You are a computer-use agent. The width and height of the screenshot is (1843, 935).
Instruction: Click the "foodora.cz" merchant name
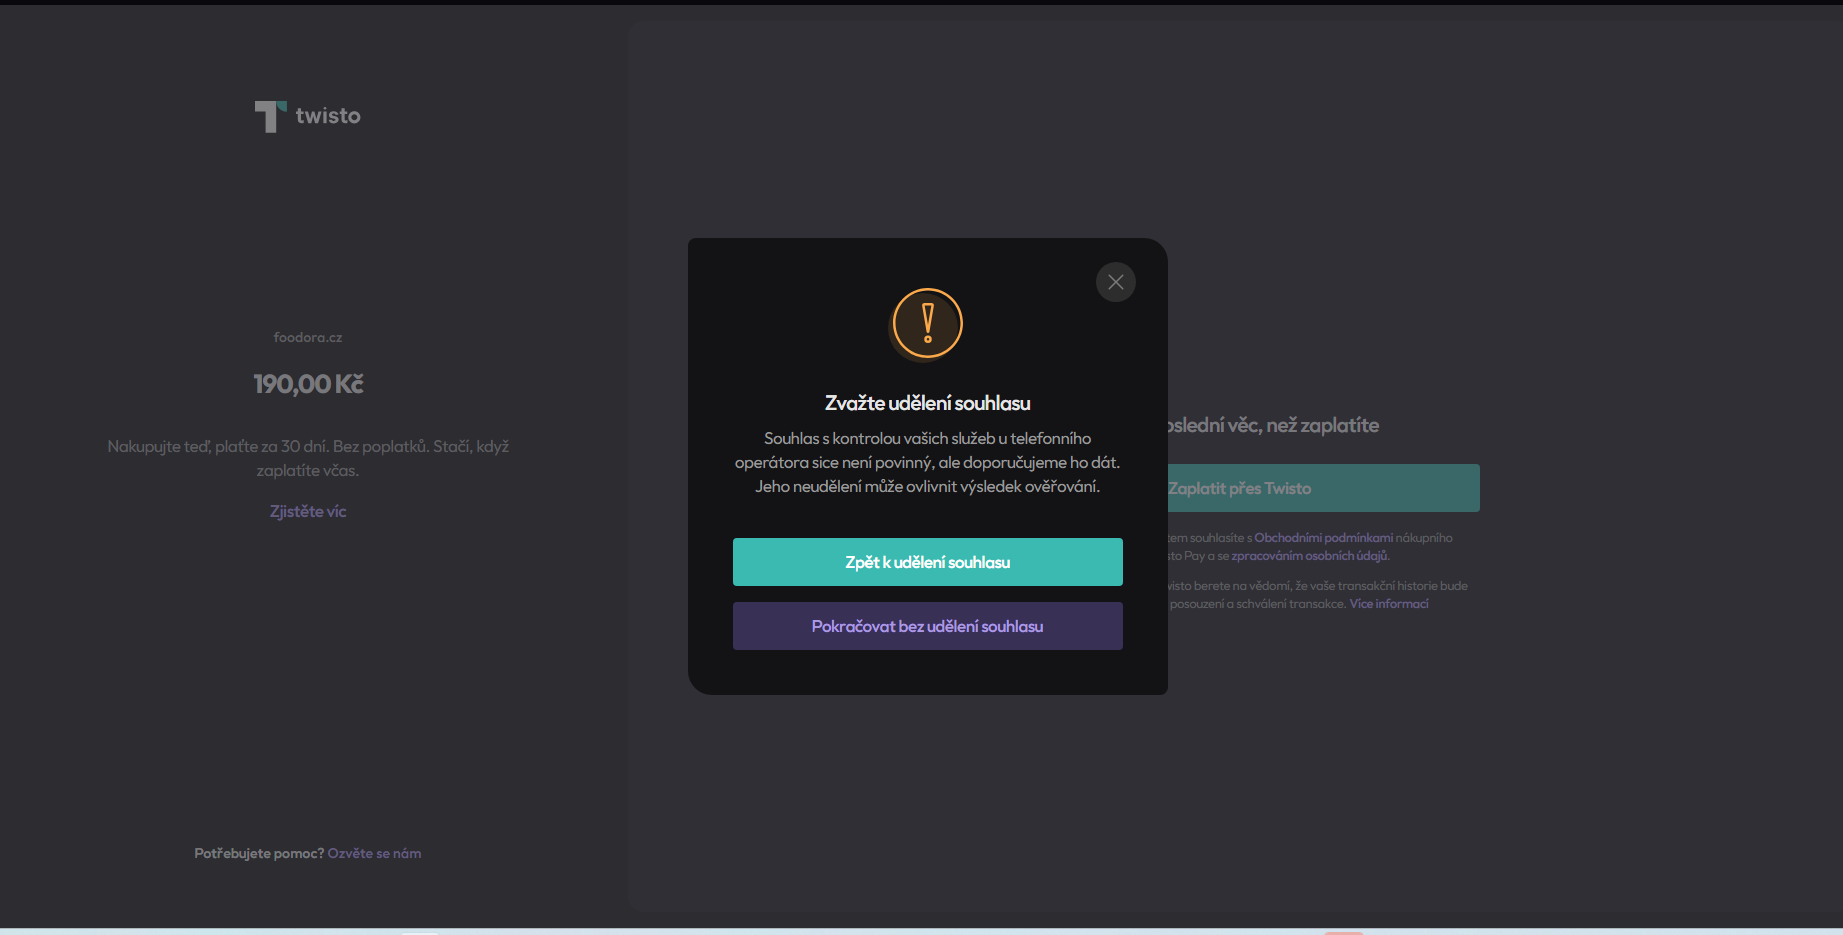pyautogui.click(x=308, y=337)
